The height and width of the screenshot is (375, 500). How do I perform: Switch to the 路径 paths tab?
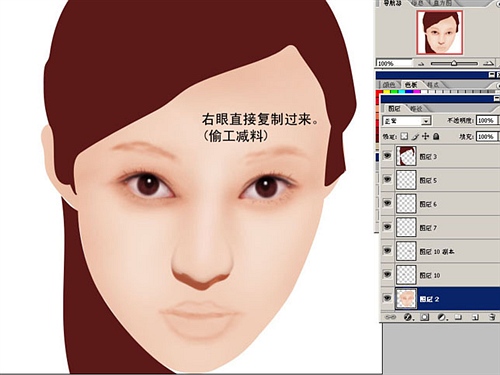click(416, 109)
